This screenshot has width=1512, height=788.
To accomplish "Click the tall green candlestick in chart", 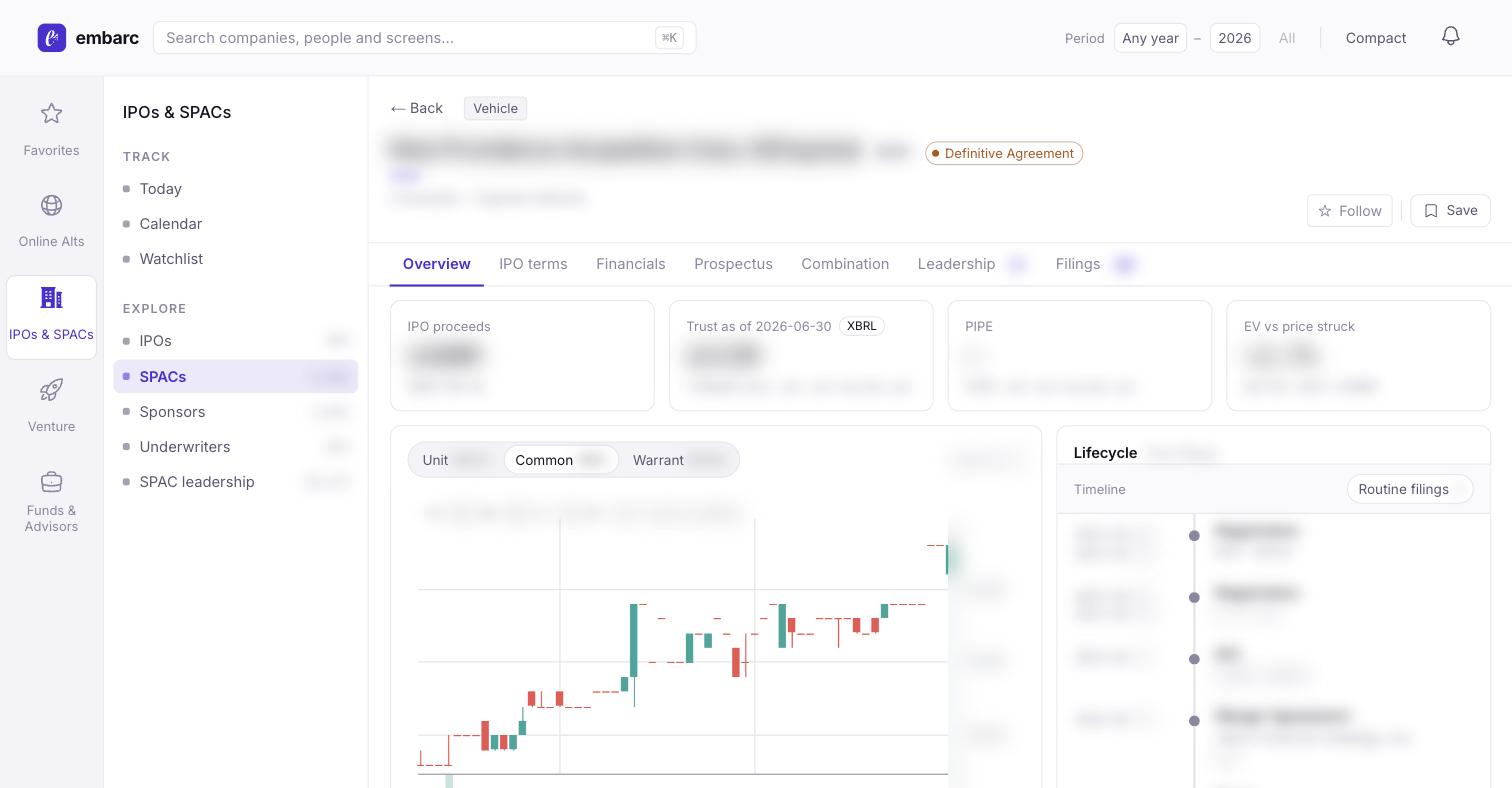I will [x=634, y=640].
